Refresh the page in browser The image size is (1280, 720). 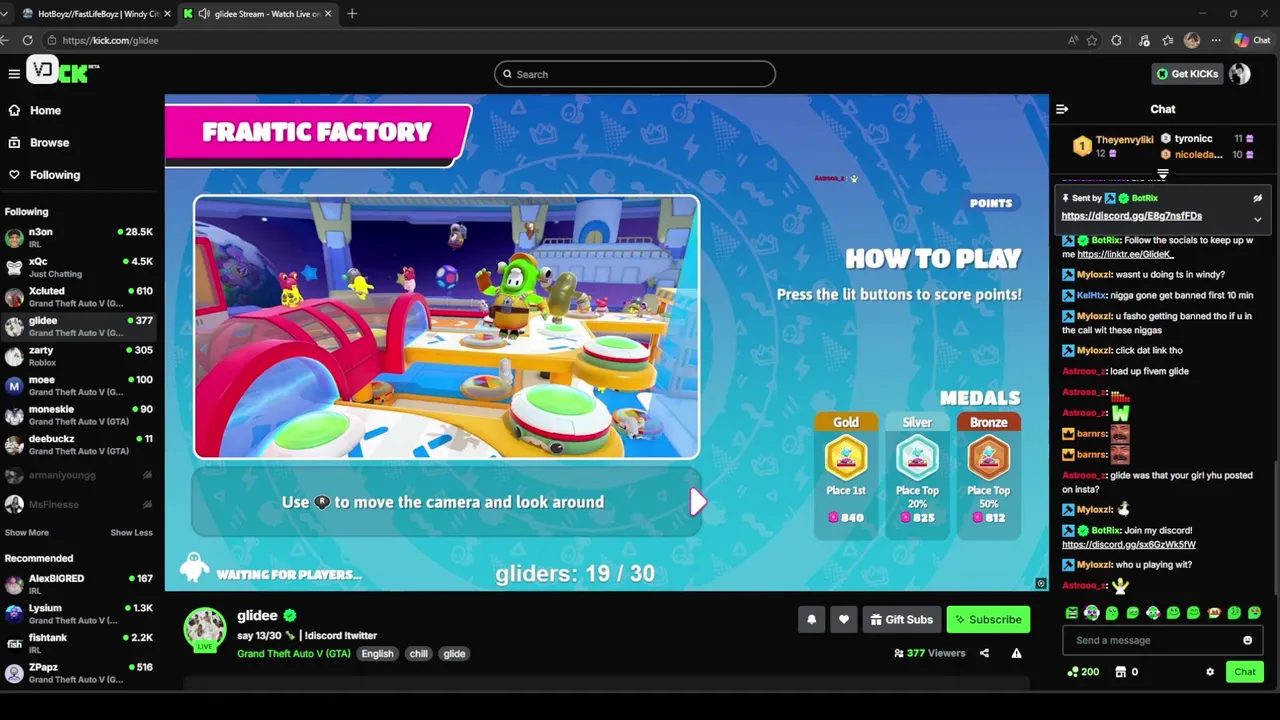(27, 40)
